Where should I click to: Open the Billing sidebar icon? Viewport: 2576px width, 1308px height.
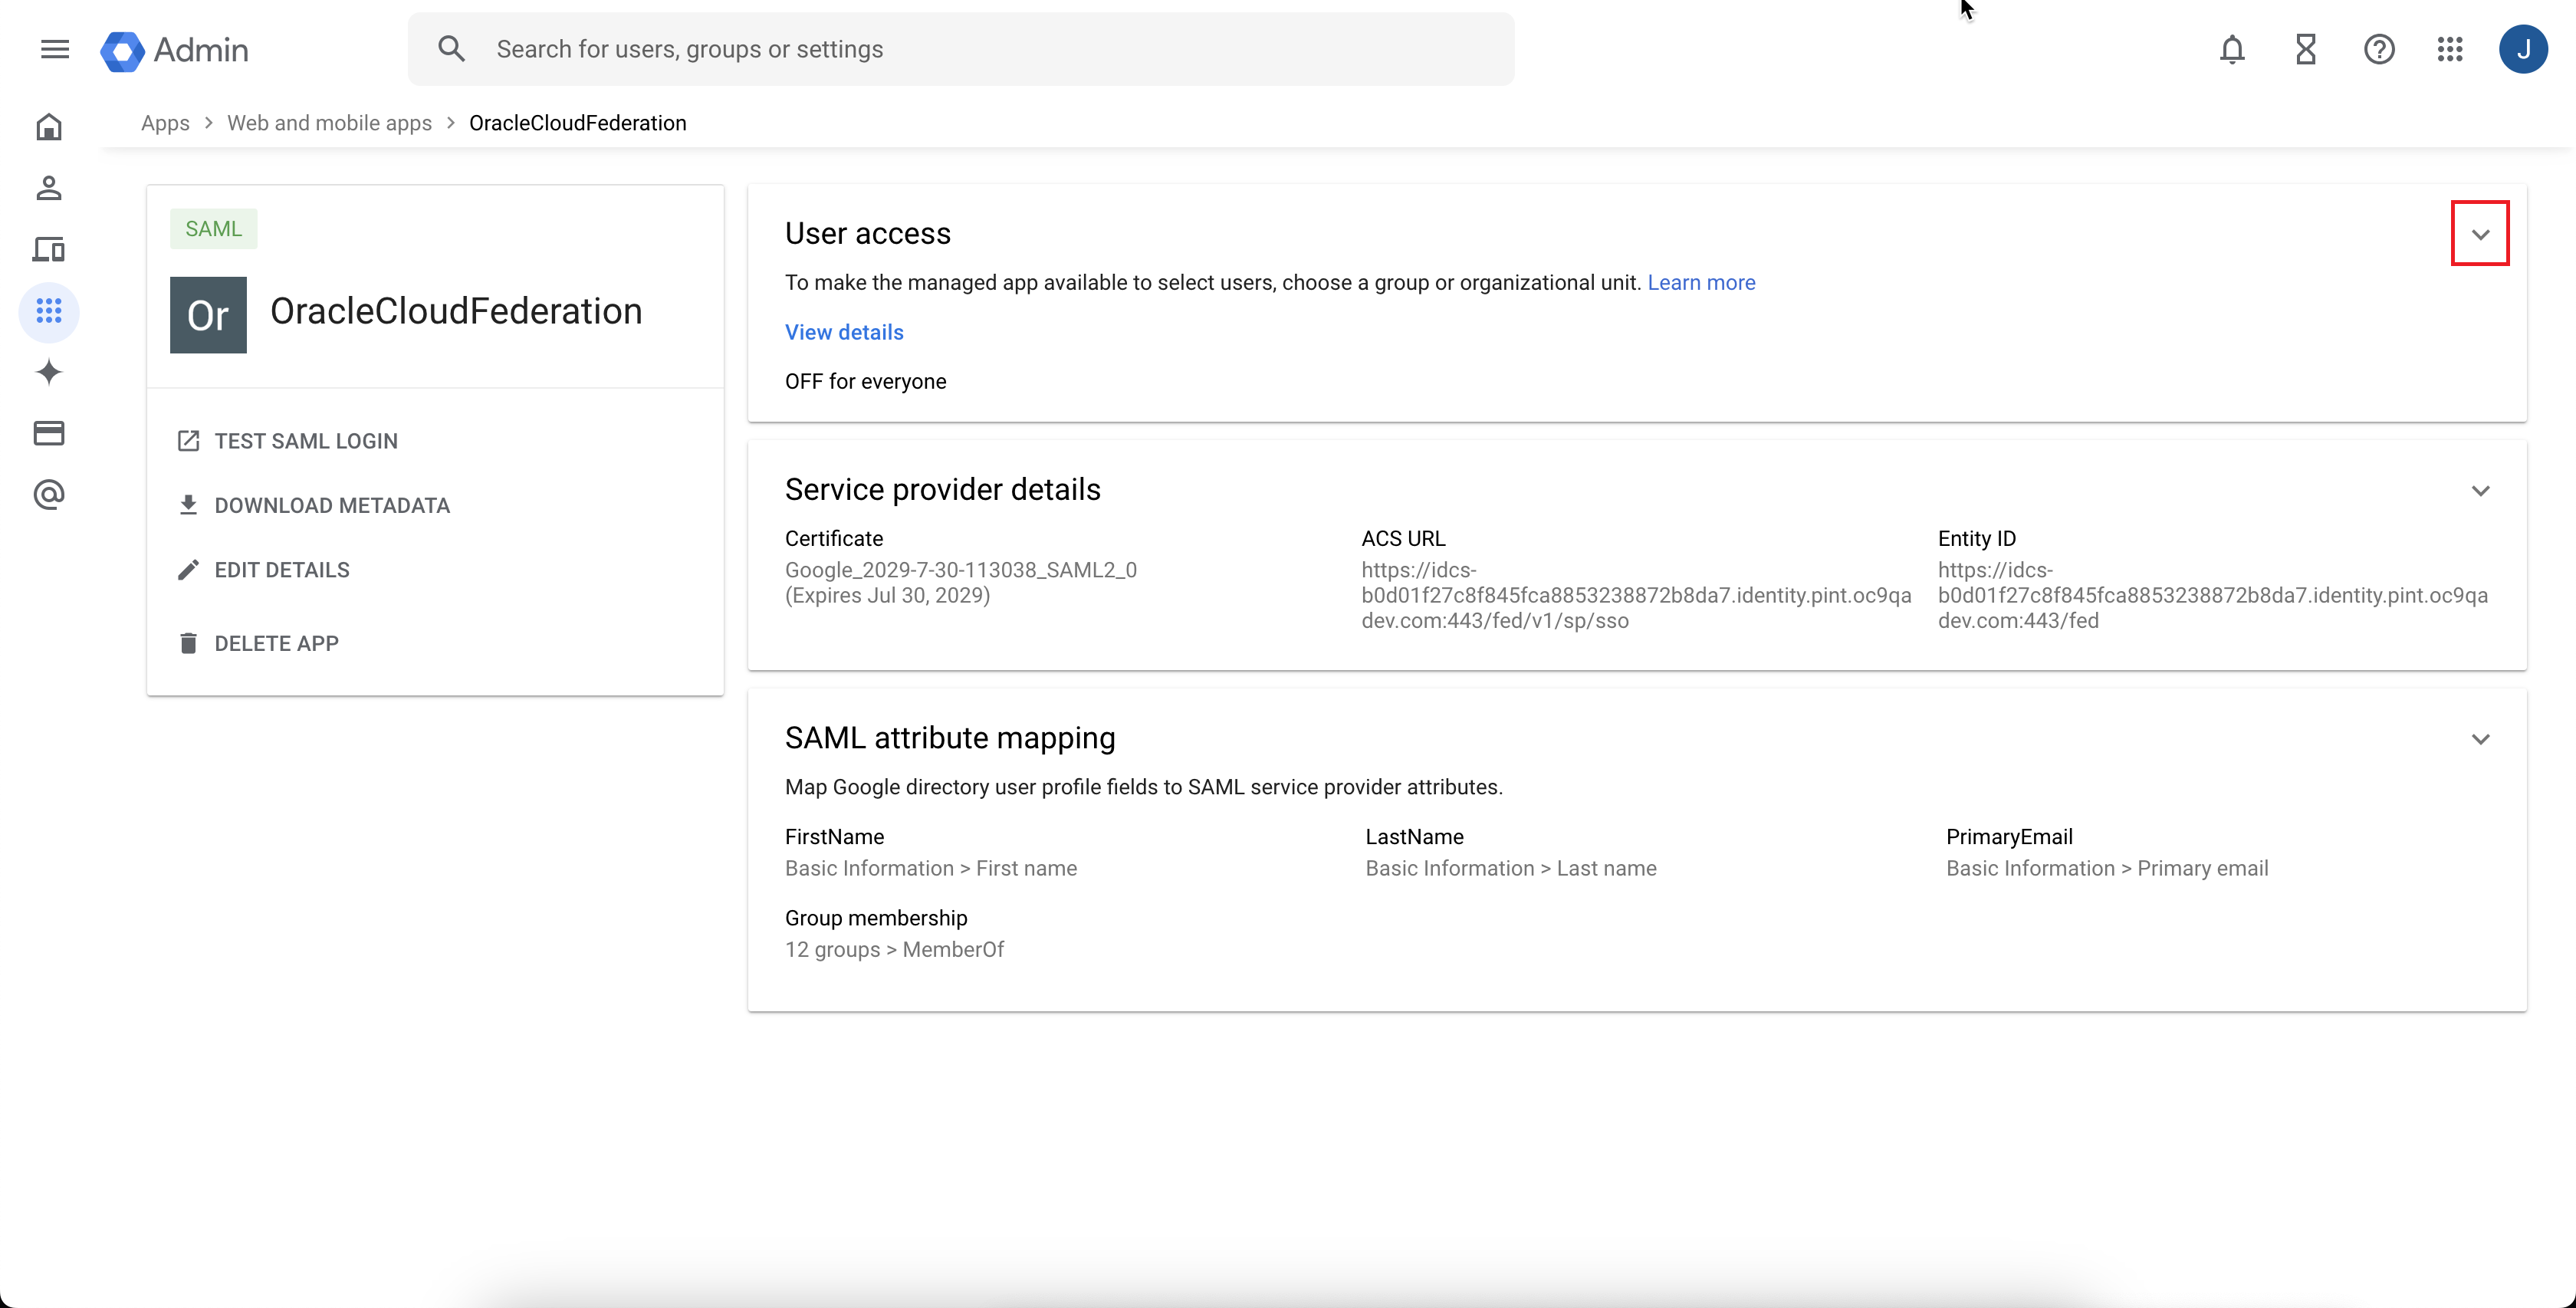48,433
